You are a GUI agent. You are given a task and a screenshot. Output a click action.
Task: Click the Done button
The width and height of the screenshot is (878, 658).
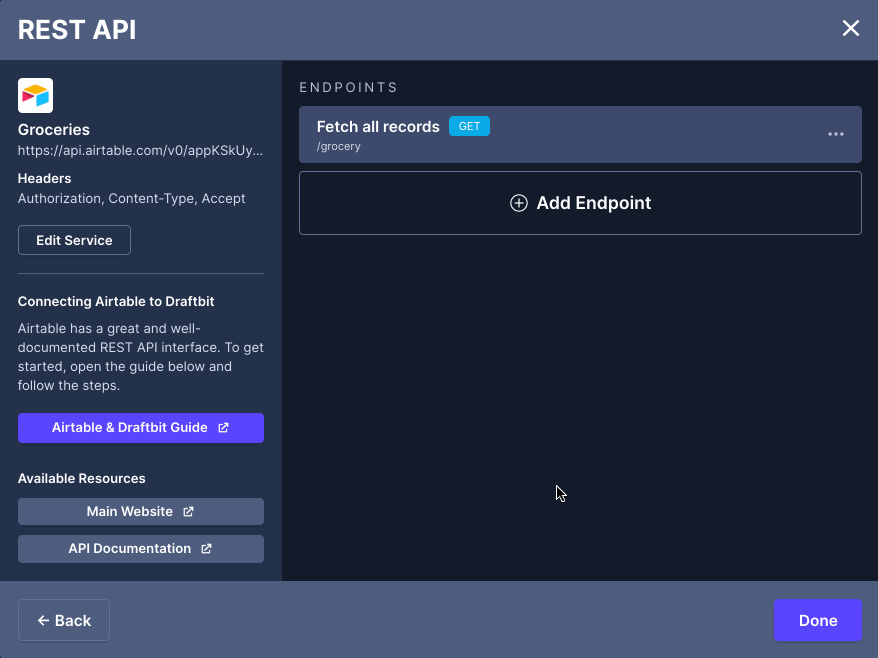pyautogui.click(x=818, y=620)
